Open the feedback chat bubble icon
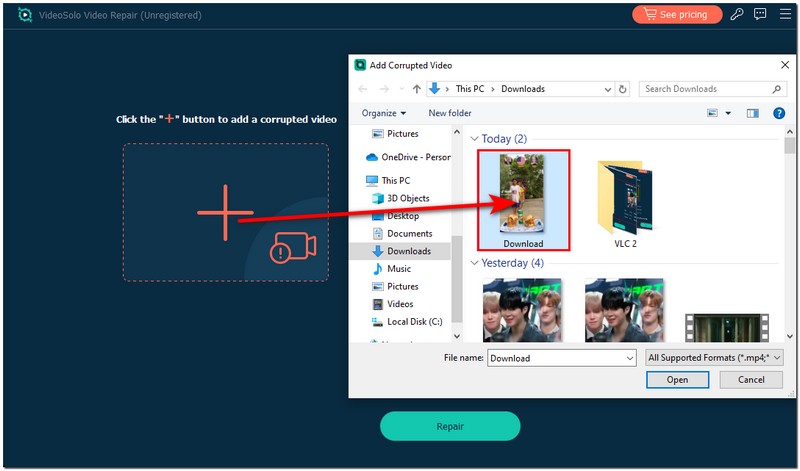800x471 pixels. point(760,15)
